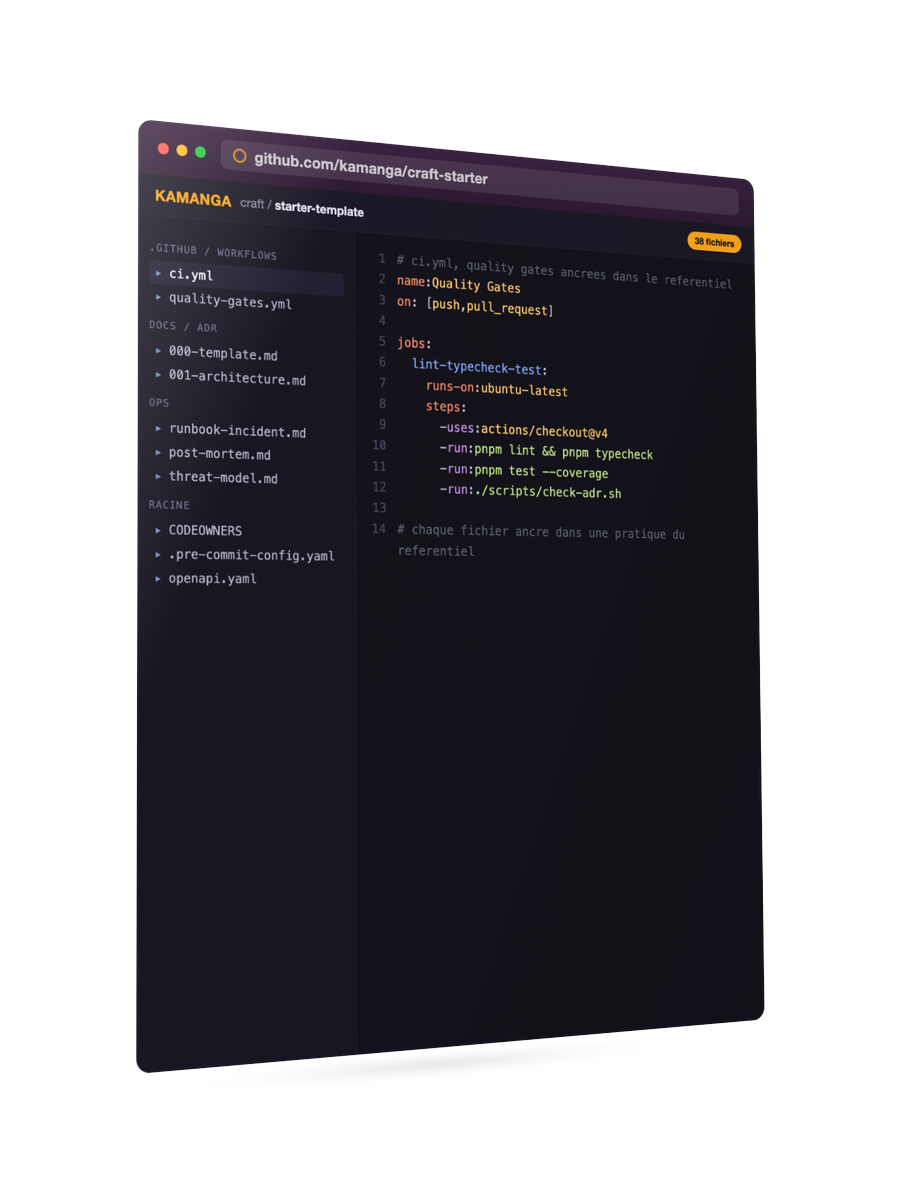The height and width of the screenshot is (1177, 900).
Task: Click the RACINE section header
Action: (169, 504)
